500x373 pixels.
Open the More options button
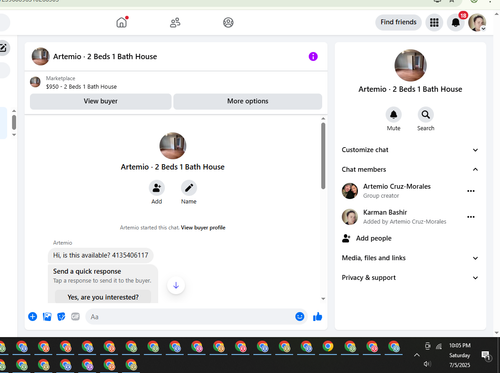[x=248, y=101]
